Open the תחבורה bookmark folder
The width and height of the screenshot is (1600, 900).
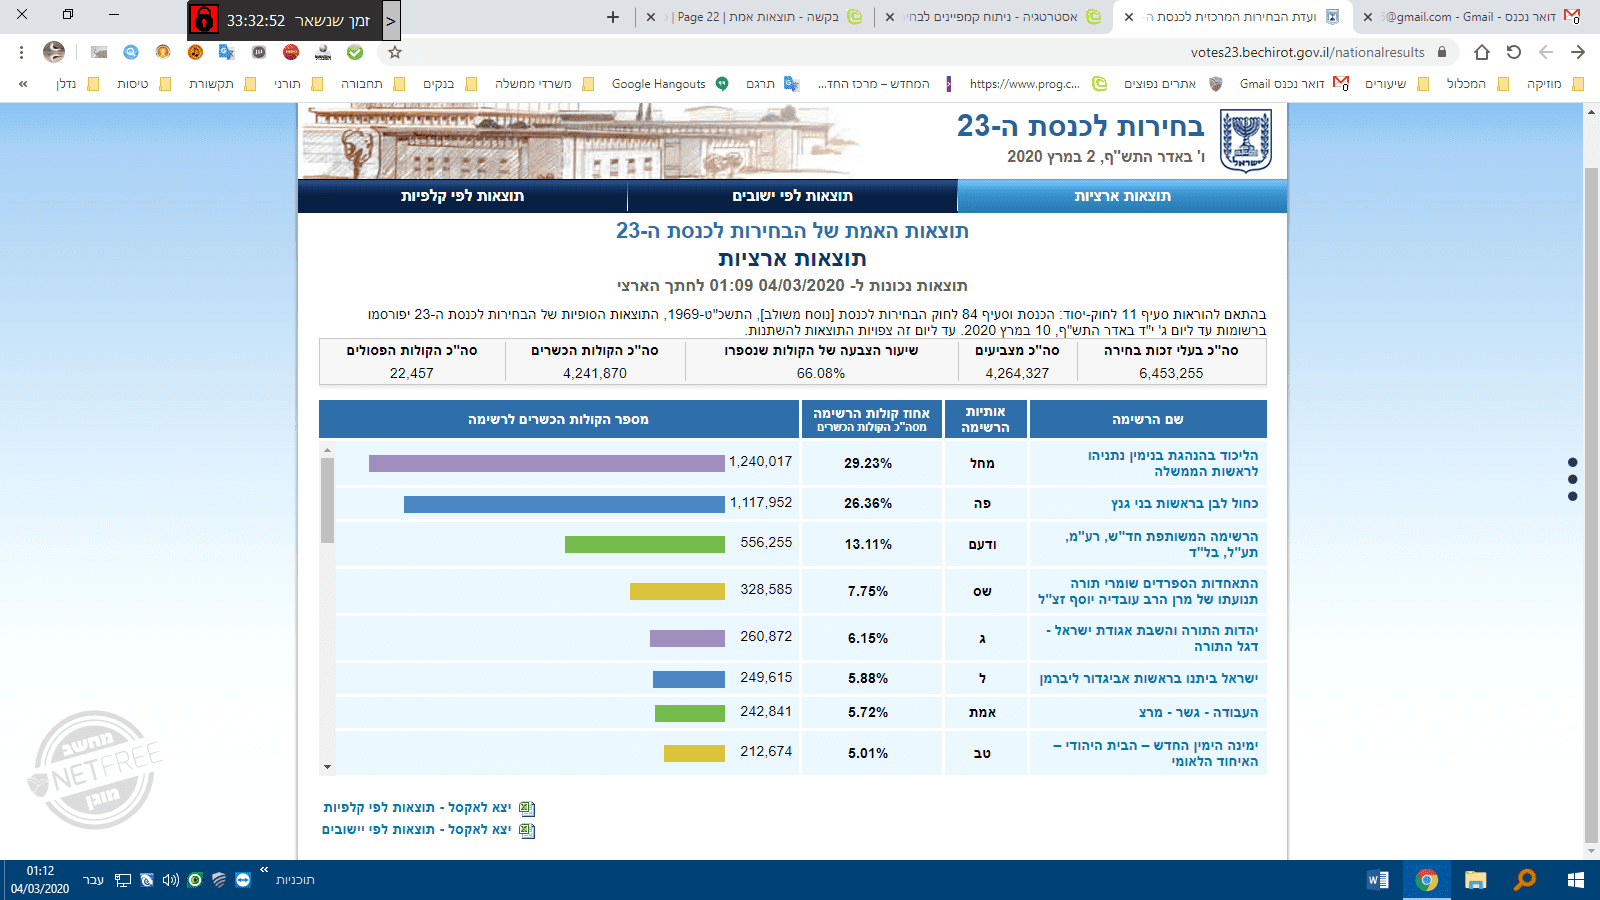click(372, 84)
